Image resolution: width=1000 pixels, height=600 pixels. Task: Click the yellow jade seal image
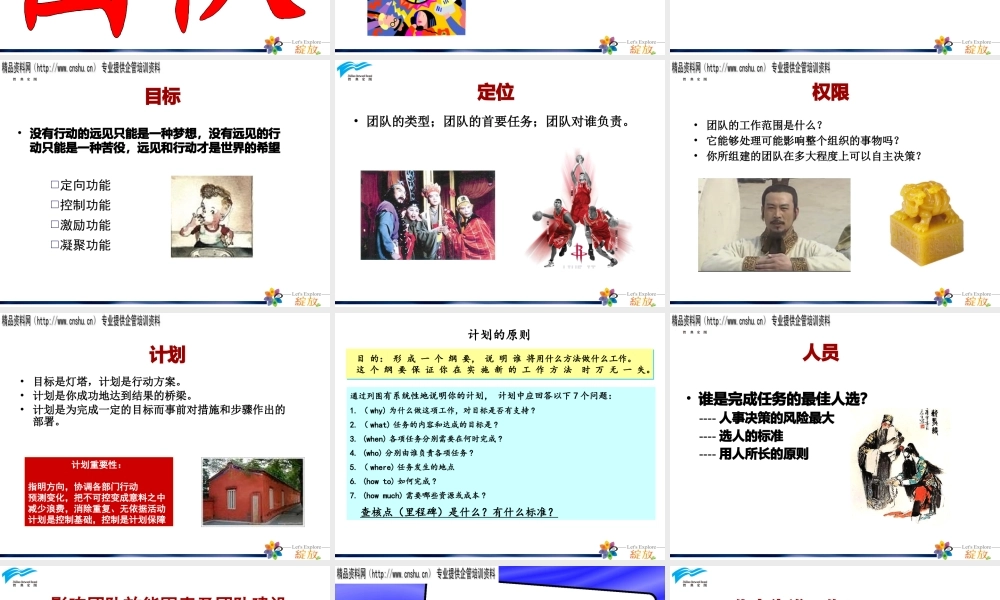pos(925,223)
